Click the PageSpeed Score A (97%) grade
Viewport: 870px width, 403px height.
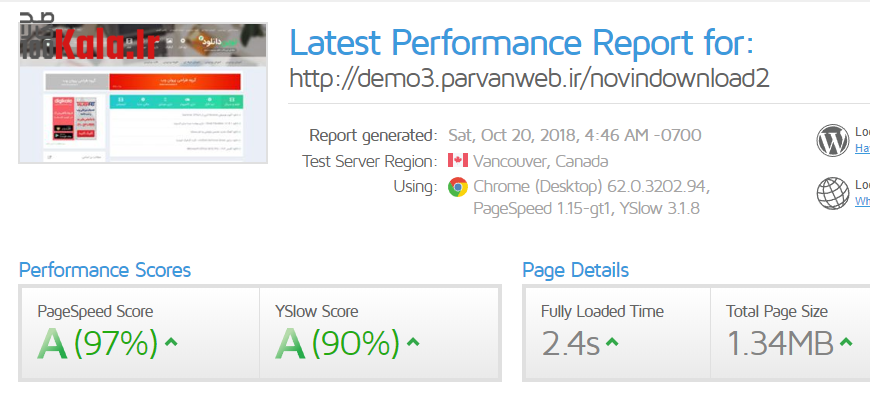pos(98,343)
